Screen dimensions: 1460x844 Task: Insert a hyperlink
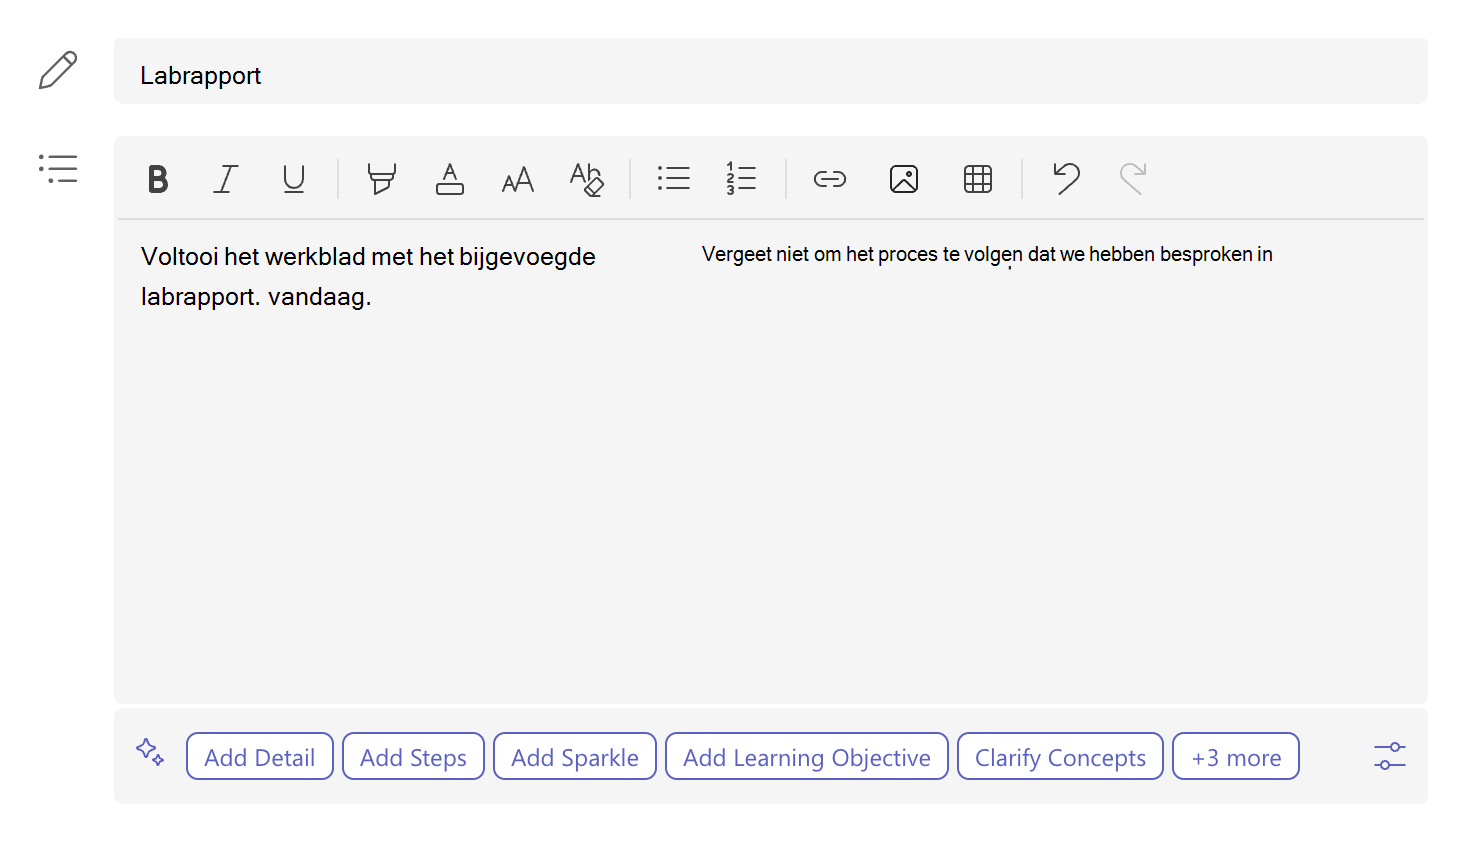pyautogui.click(x=830, y=179)
